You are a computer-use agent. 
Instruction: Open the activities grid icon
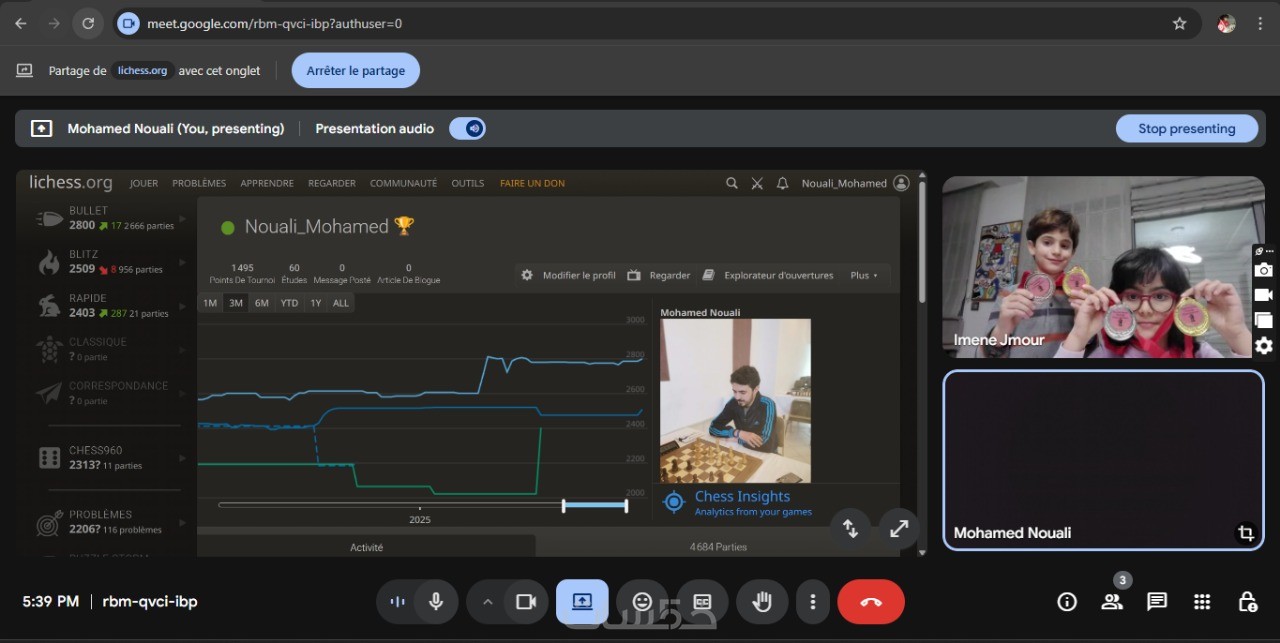click(1202, 602)
